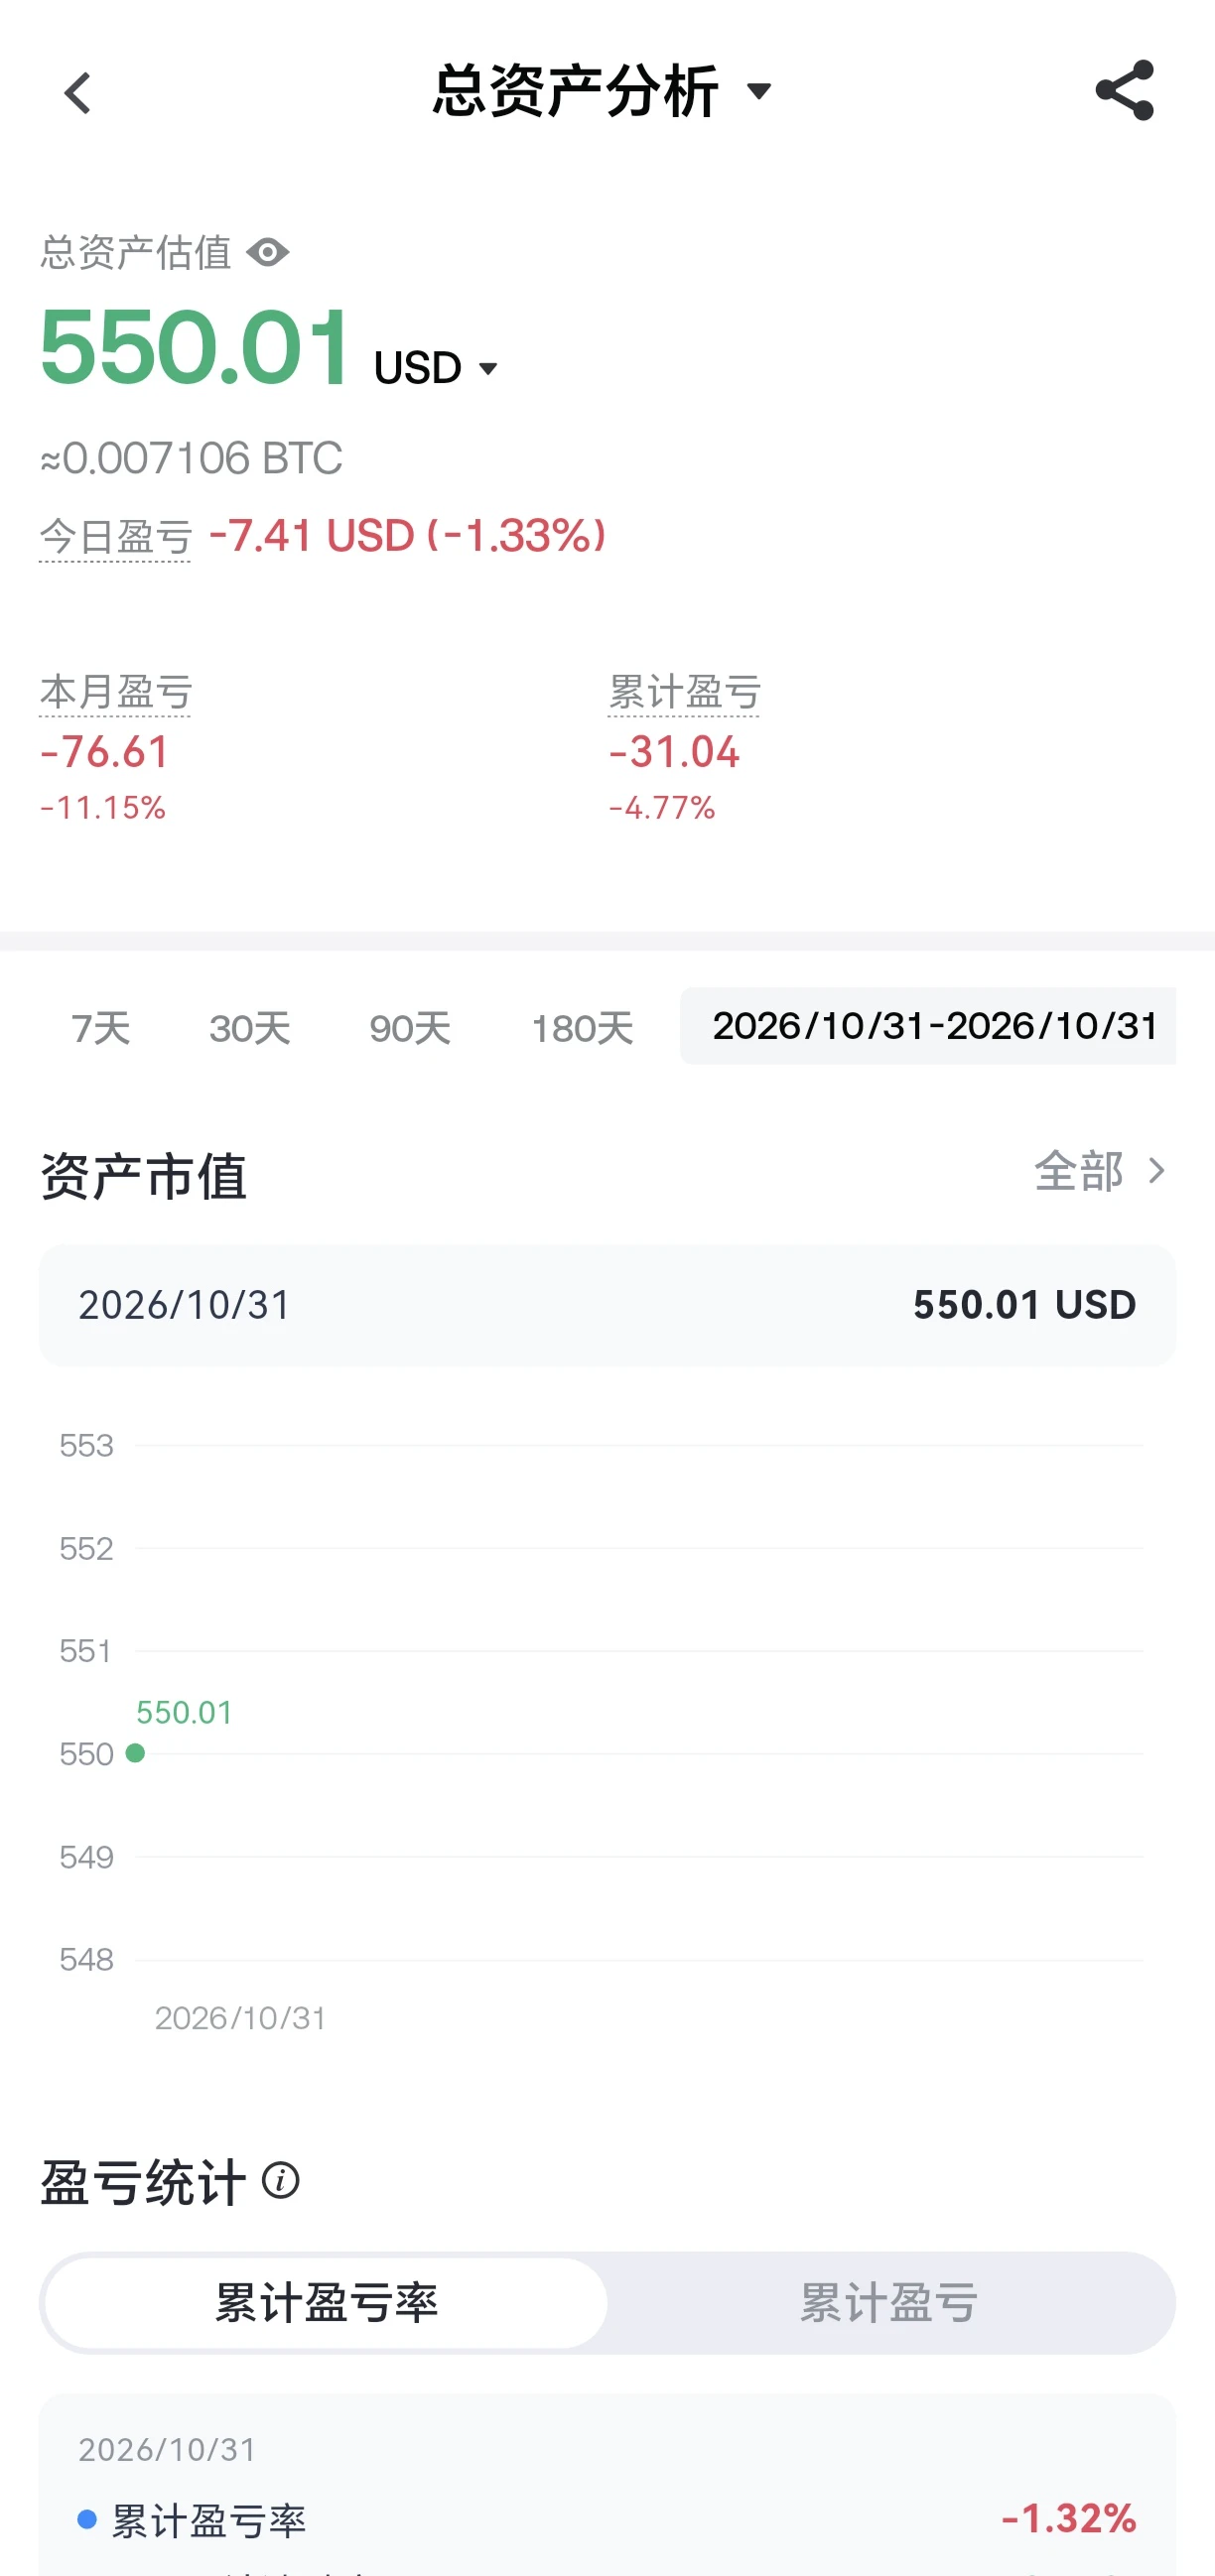Tap the back arrow icon
1215x2576 pixels.
coord(77,93)
